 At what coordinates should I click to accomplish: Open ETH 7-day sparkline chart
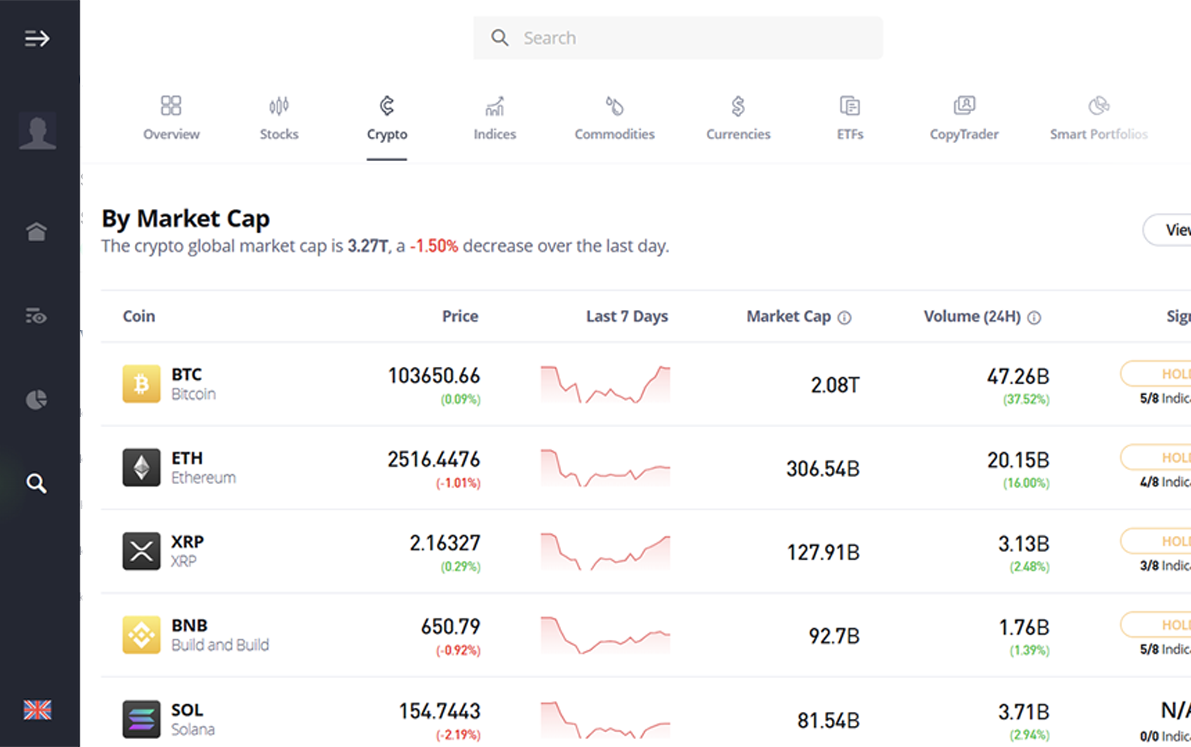pos(605,467)
